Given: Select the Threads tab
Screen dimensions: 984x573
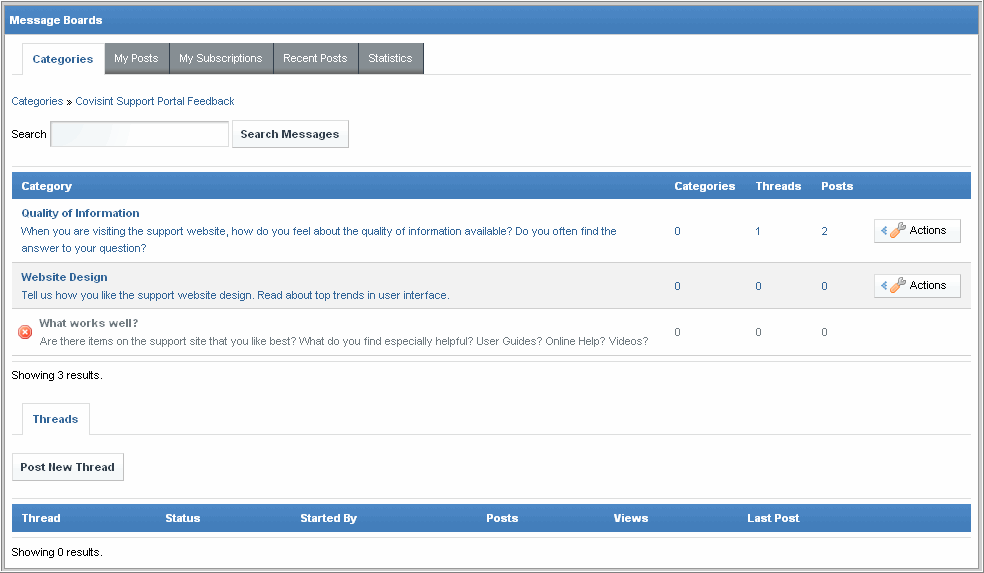Looking at the screenshot, I should point(55,420).
